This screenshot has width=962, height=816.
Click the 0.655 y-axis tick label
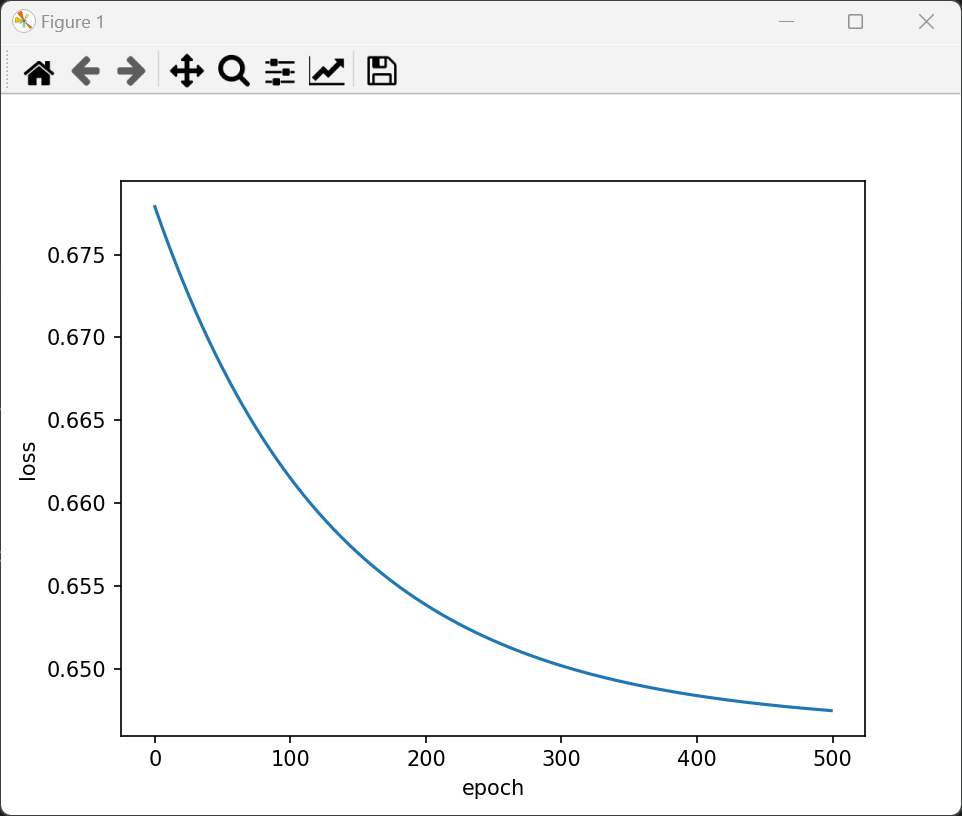pos(76,587)
